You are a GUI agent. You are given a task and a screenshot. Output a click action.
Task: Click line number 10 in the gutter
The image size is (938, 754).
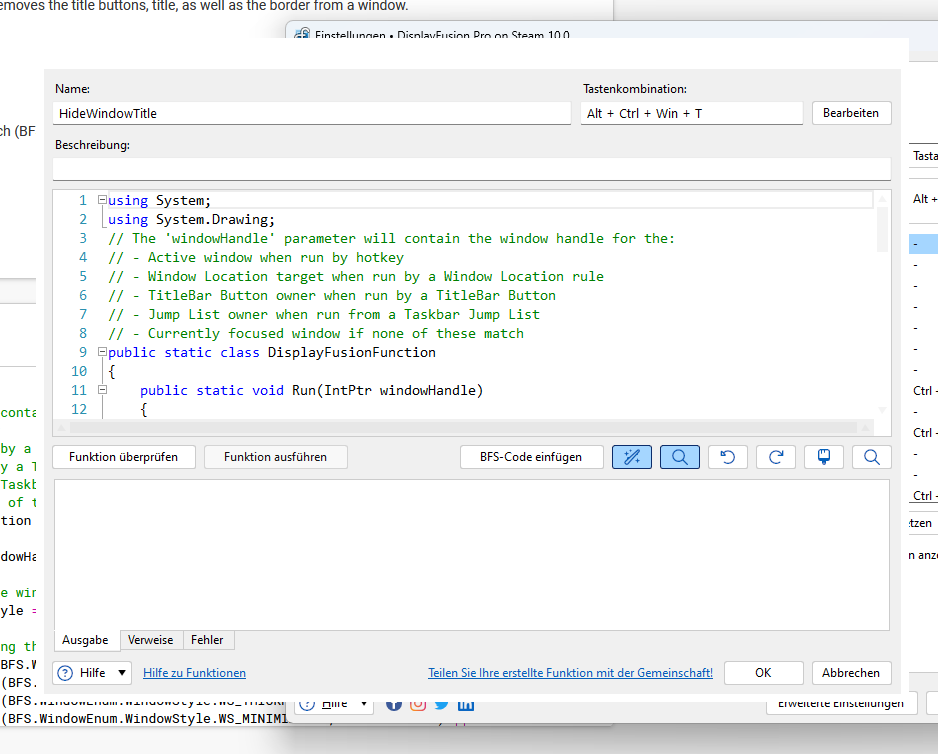(x=79, y=372)
